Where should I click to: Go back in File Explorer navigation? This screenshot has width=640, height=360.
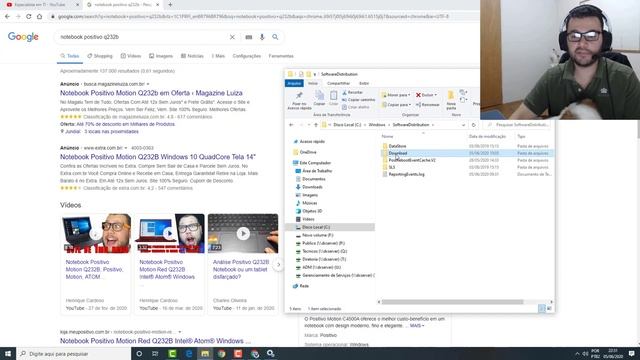pyautogui.click(x=291, y=125)
